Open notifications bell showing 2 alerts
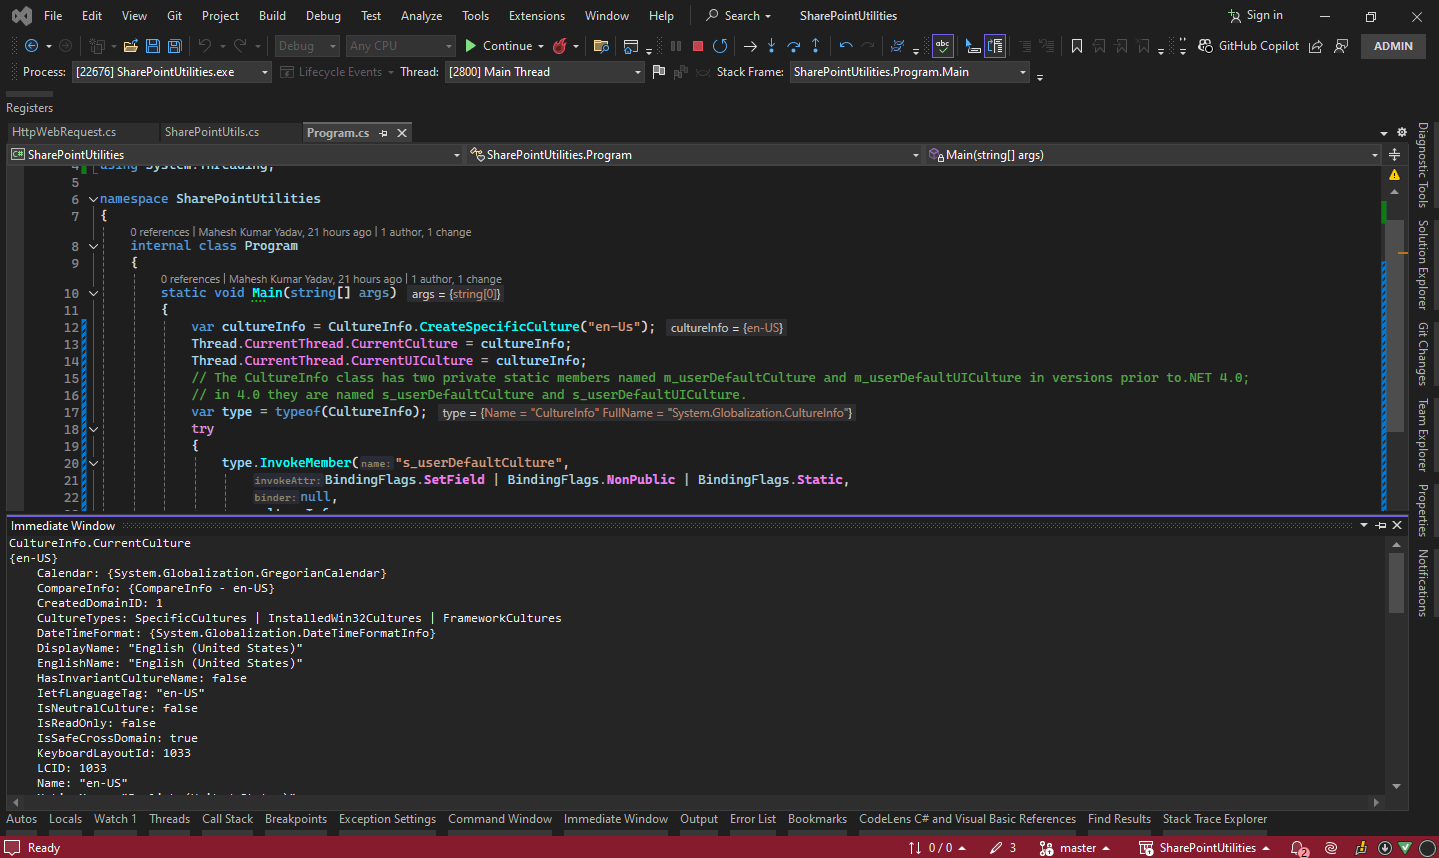1439x858 pixels. click(x=1298, y=847)
